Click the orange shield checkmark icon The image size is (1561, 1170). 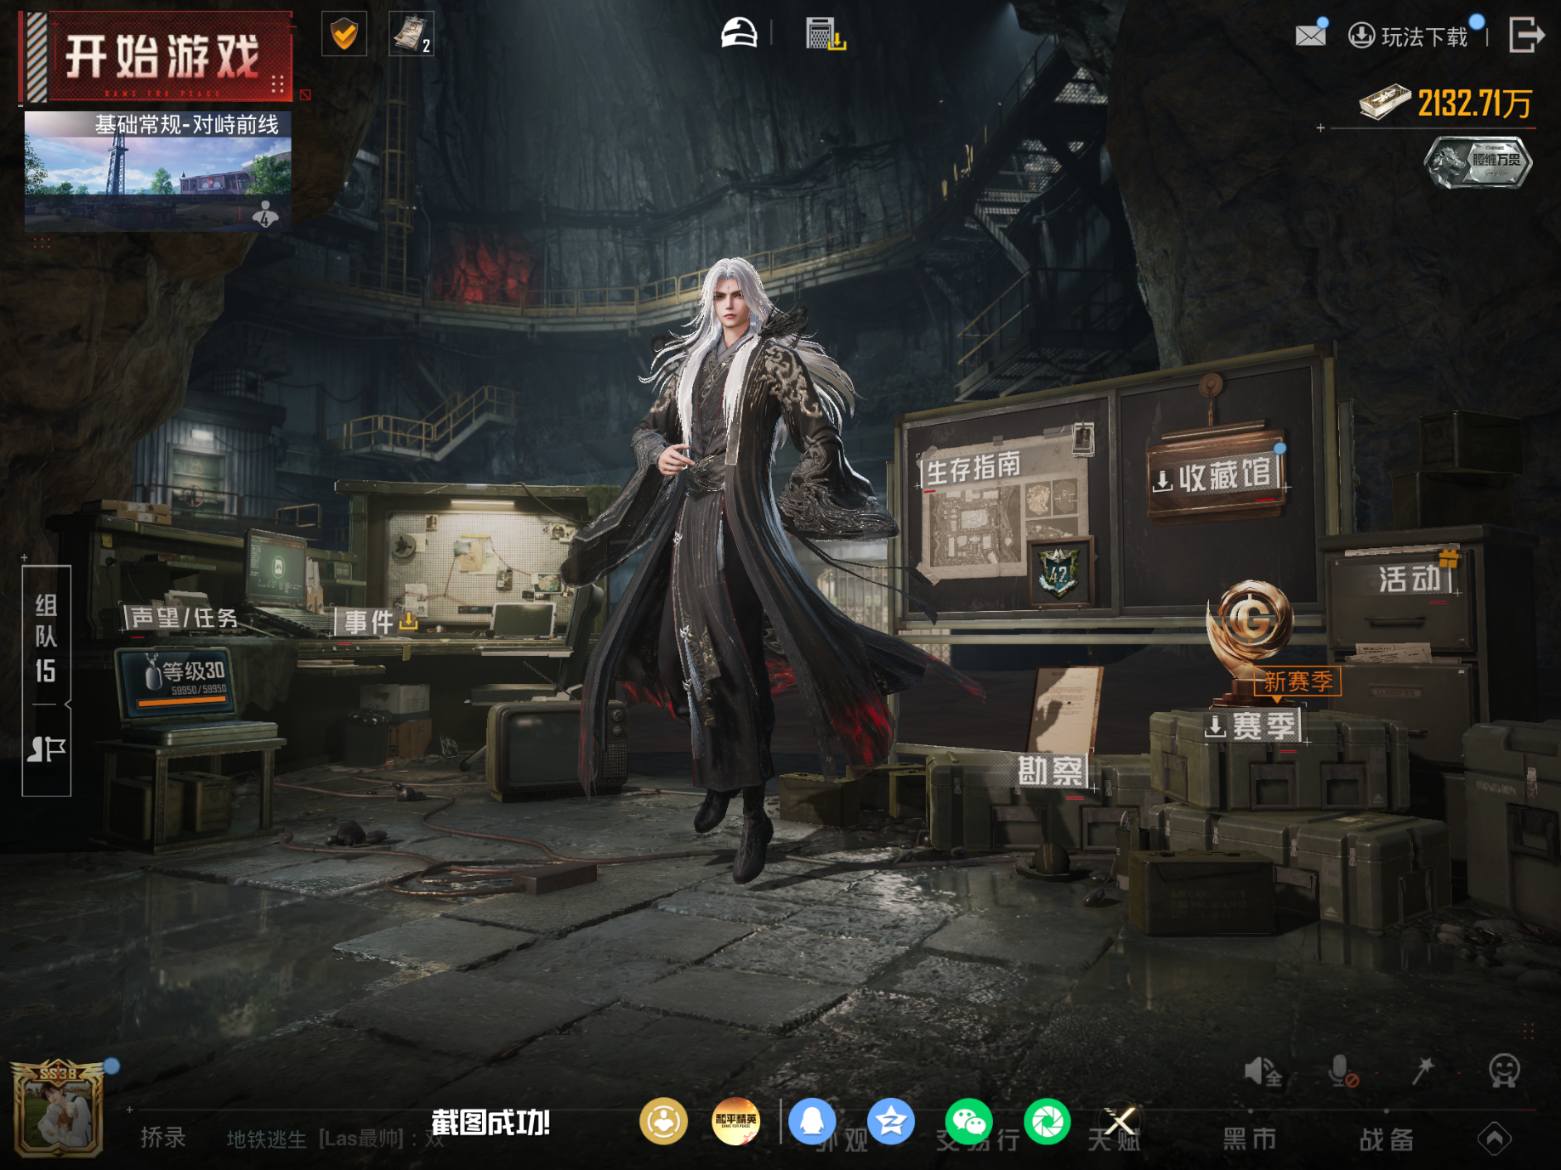[x=344, y=36]
